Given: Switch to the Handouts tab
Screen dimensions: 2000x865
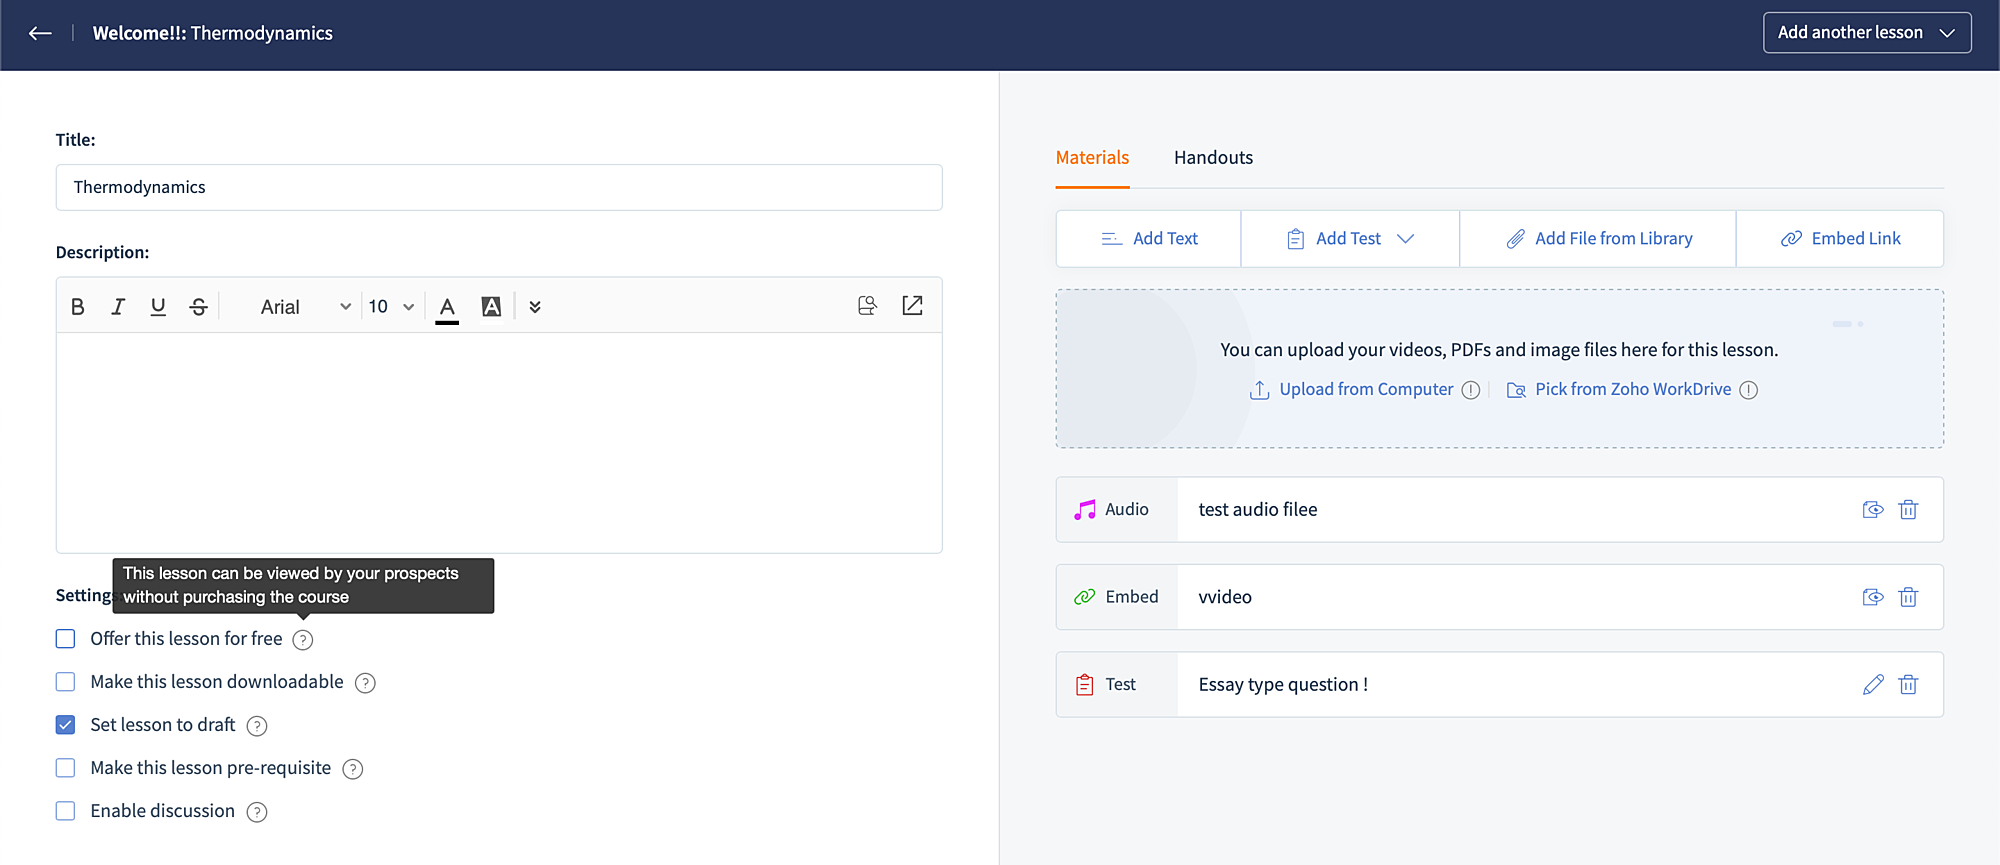Looking at the screenshot, I should pos(1213,158).
